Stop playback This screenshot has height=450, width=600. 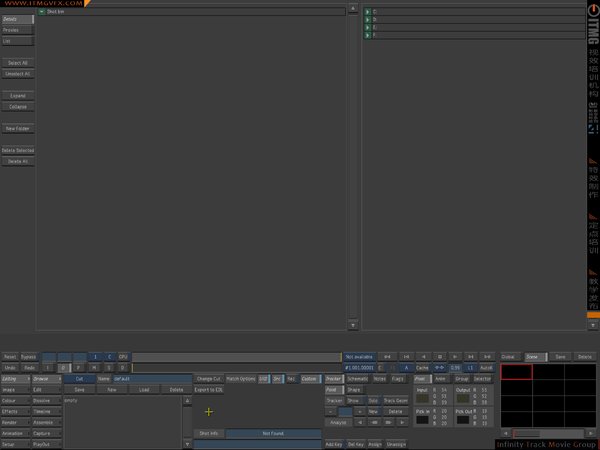[x=440, y=357]
